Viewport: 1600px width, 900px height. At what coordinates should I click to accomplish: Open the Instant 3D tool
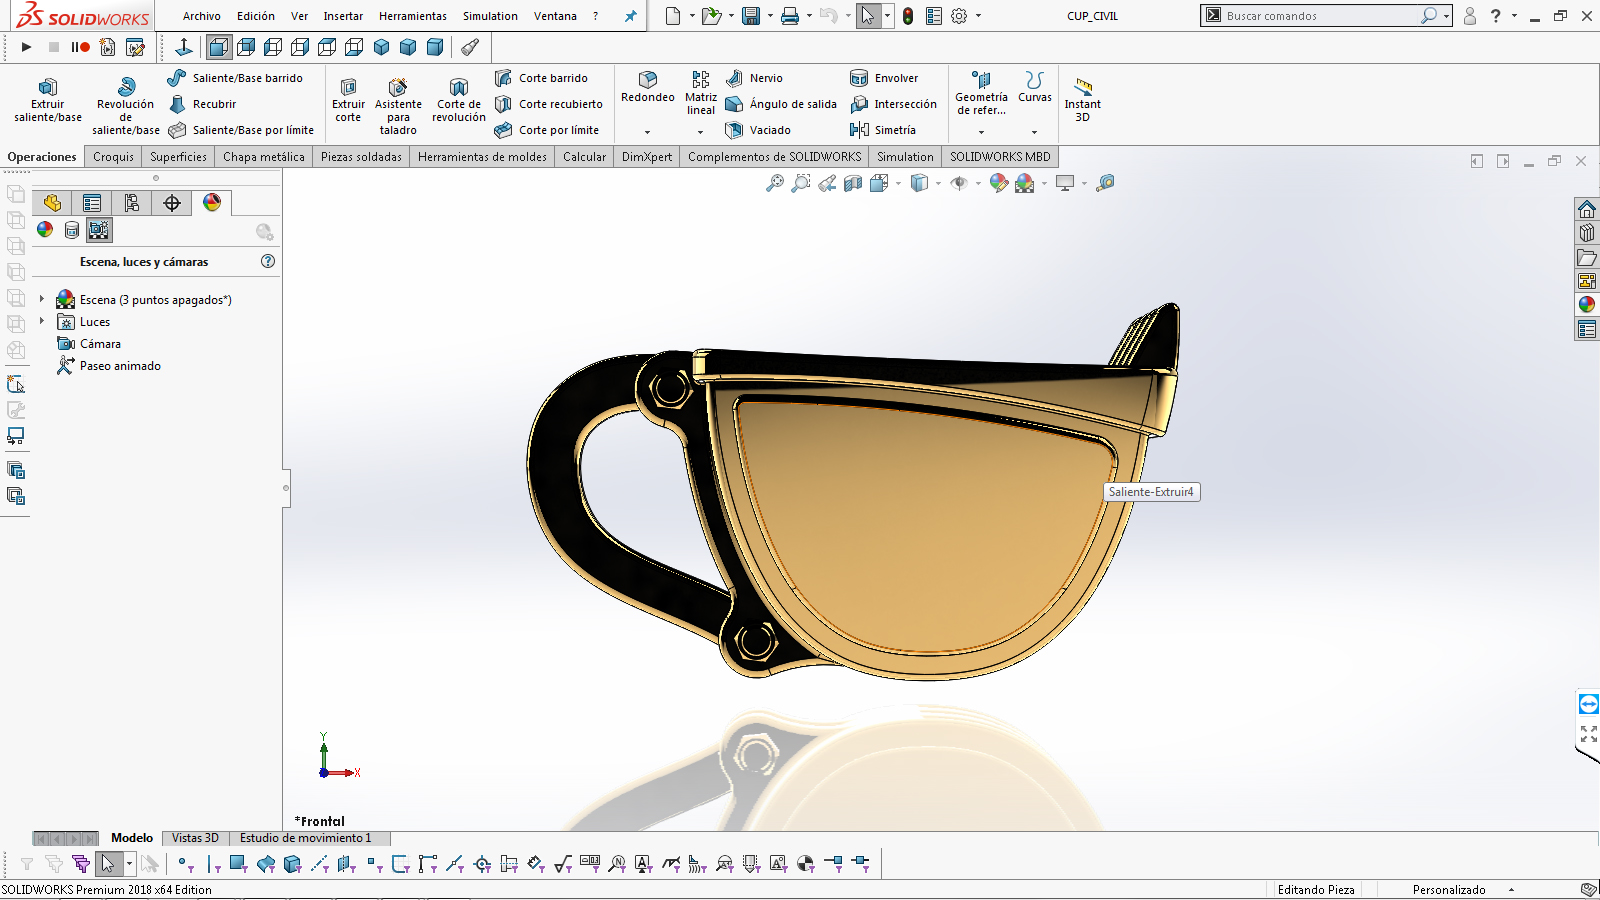coord(1082,100)
